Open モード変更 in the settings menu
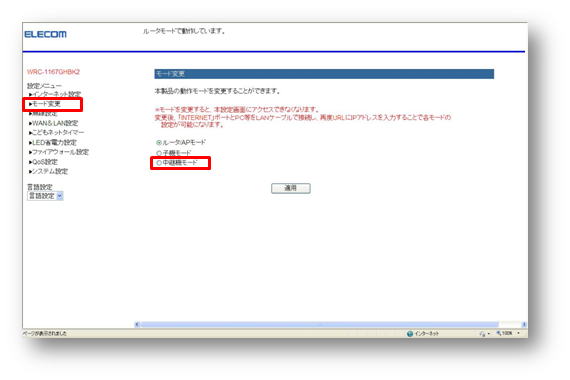The image size is (570, 380). pyautogui.click(x=45, y=104)
